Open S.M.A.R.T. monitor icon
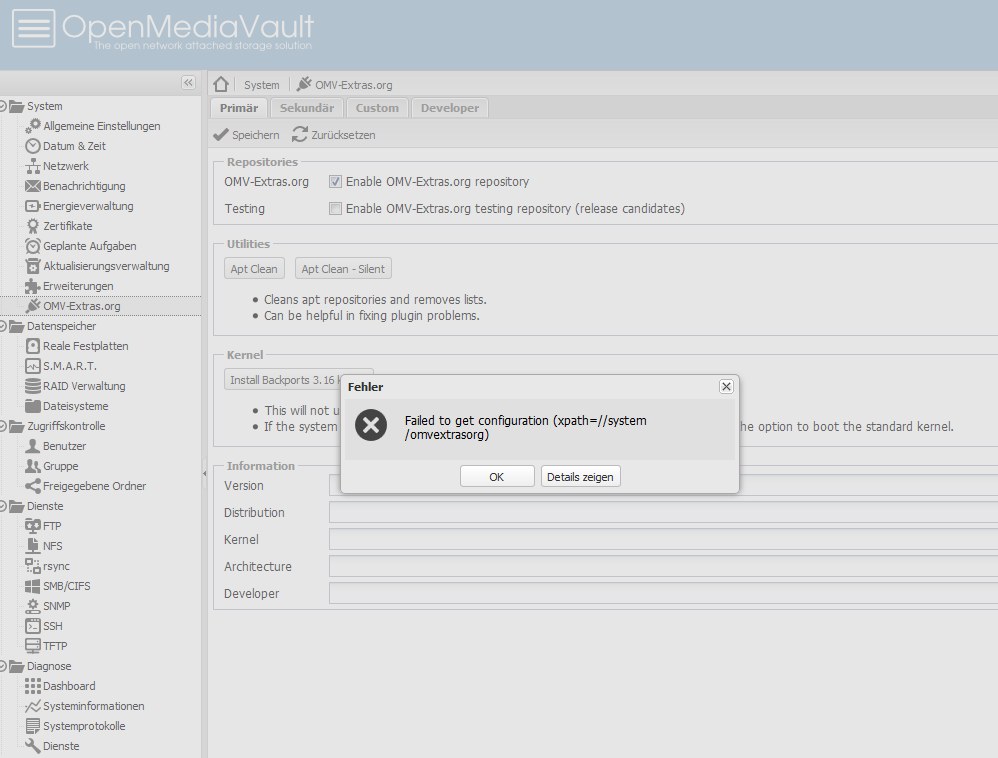Viewport: 998px width, 758px height. 32,366
